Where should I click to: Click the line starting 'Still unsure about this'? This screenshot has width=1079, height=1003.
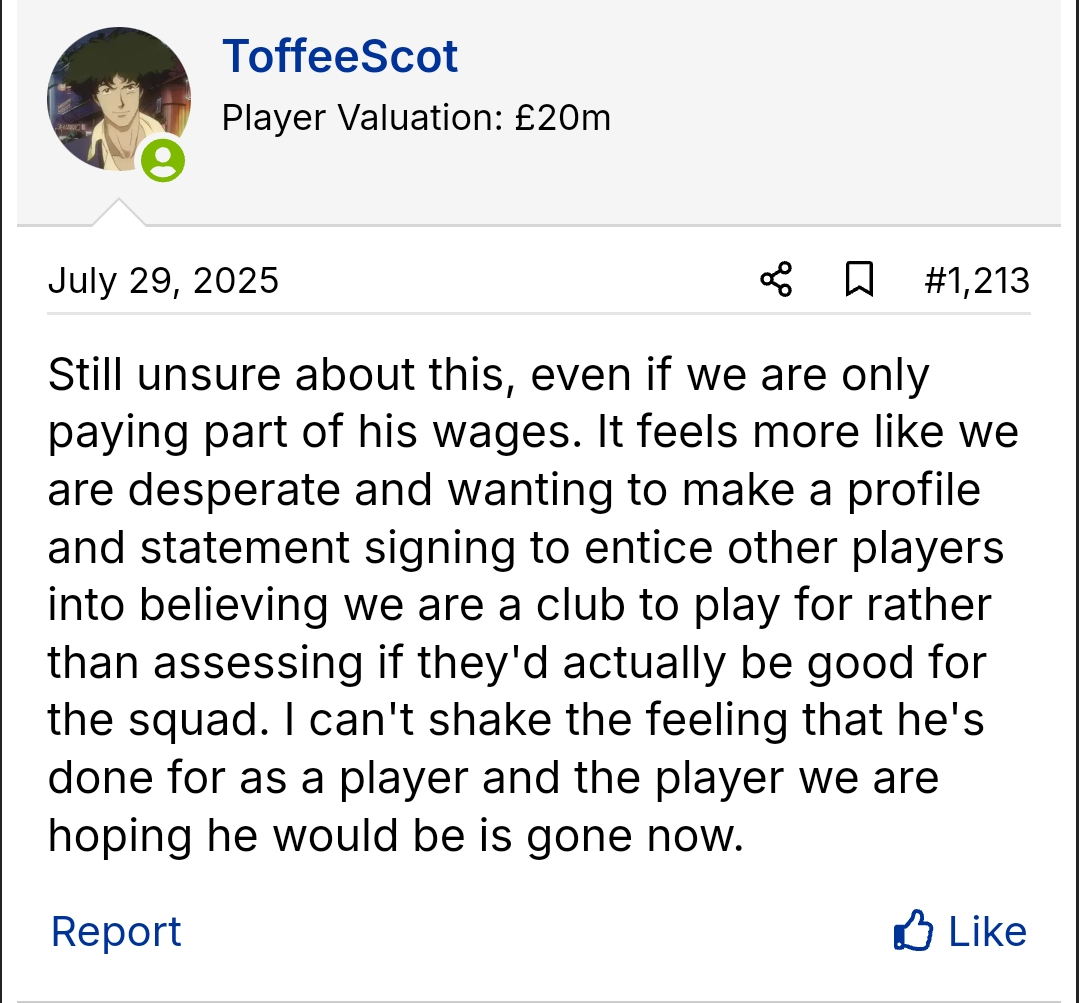[488, 376]
